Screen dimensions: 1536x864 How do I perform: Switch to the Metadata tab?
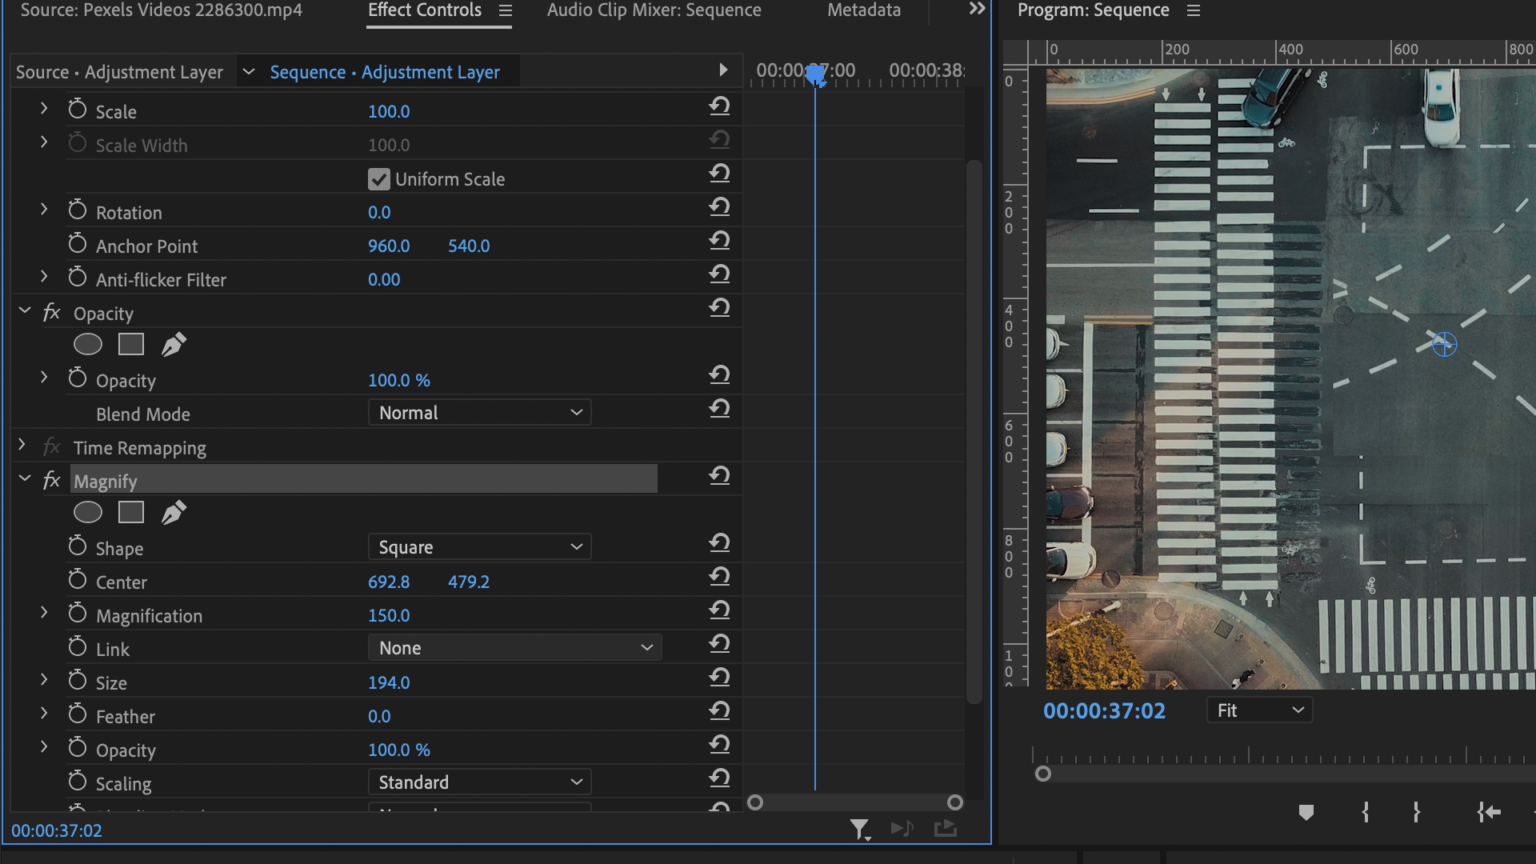pos(863,11)
